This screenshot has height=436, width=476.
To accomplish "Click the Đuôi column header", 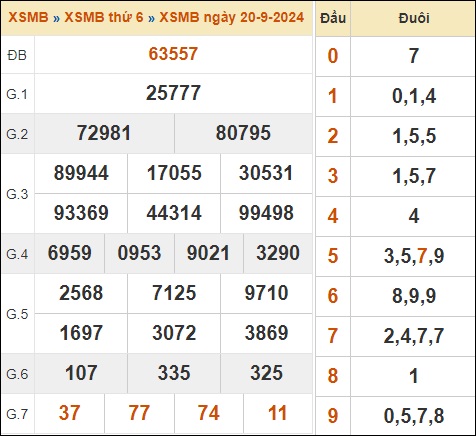I will (414, 18).
